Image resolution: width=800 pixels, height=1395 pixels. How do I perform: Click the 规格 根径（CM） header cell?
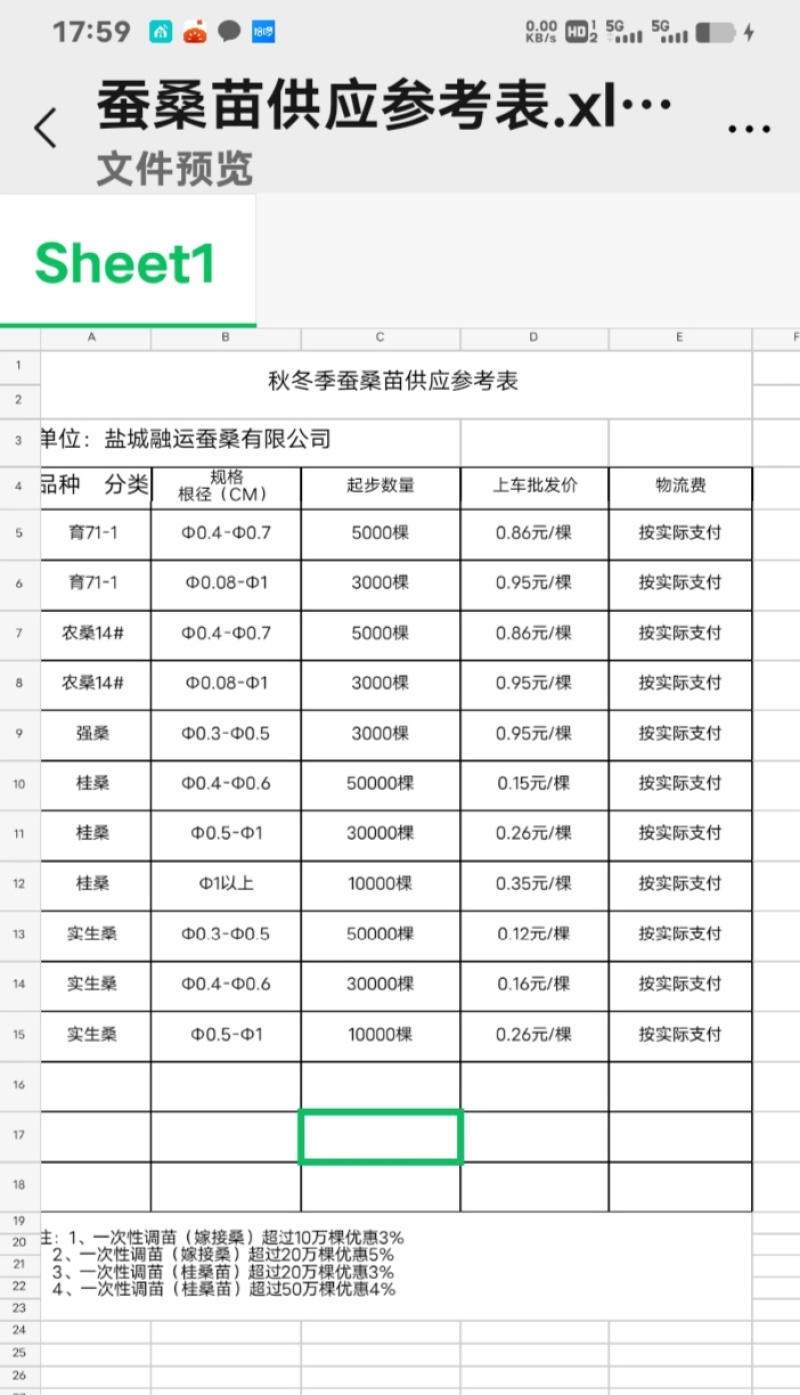pyautogui.click(x=226, y=486)
